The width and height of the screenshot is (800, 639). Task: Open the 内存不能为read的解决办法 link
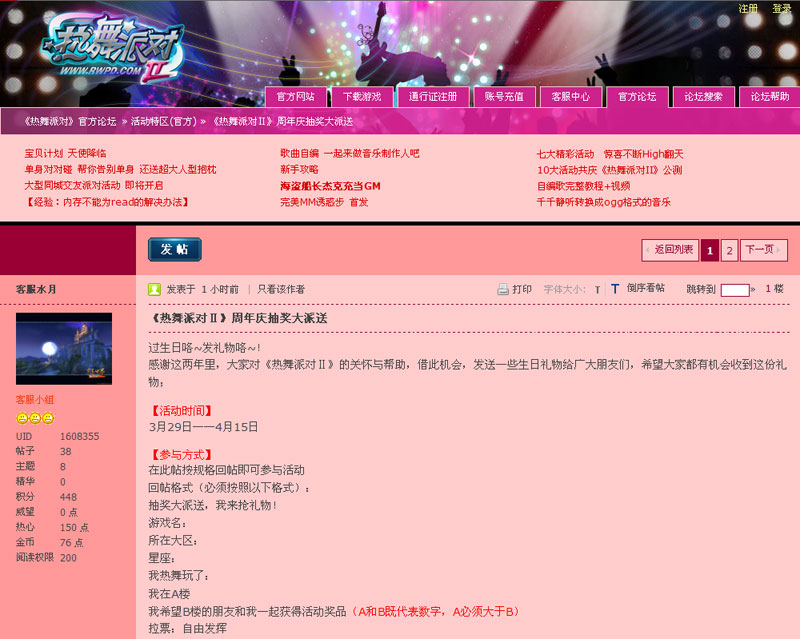[x=108, y=202]
